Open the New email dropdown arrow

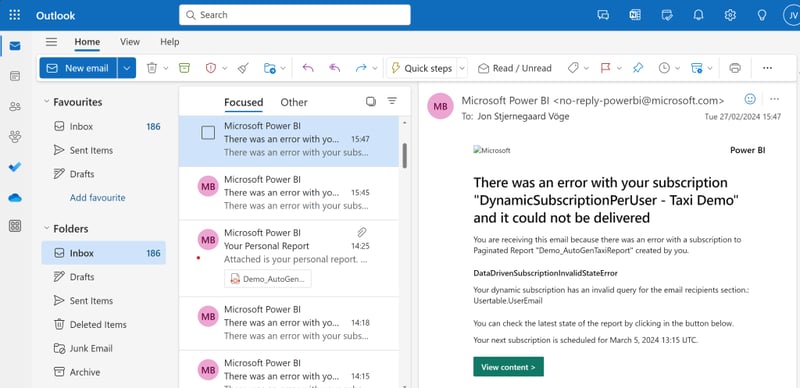127,68
